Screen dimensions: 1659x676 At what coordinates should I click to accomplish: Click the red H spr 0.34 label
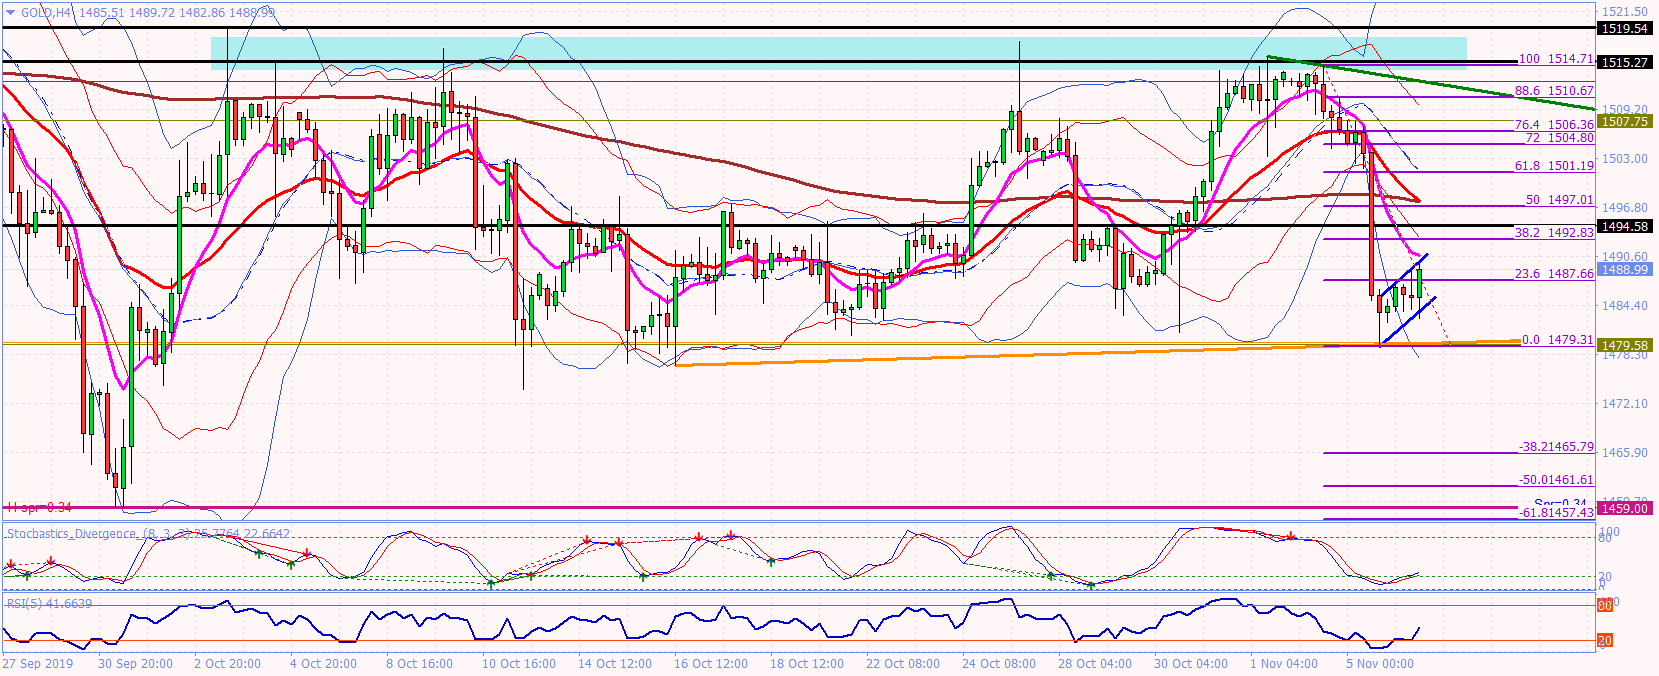pos(39,508)
